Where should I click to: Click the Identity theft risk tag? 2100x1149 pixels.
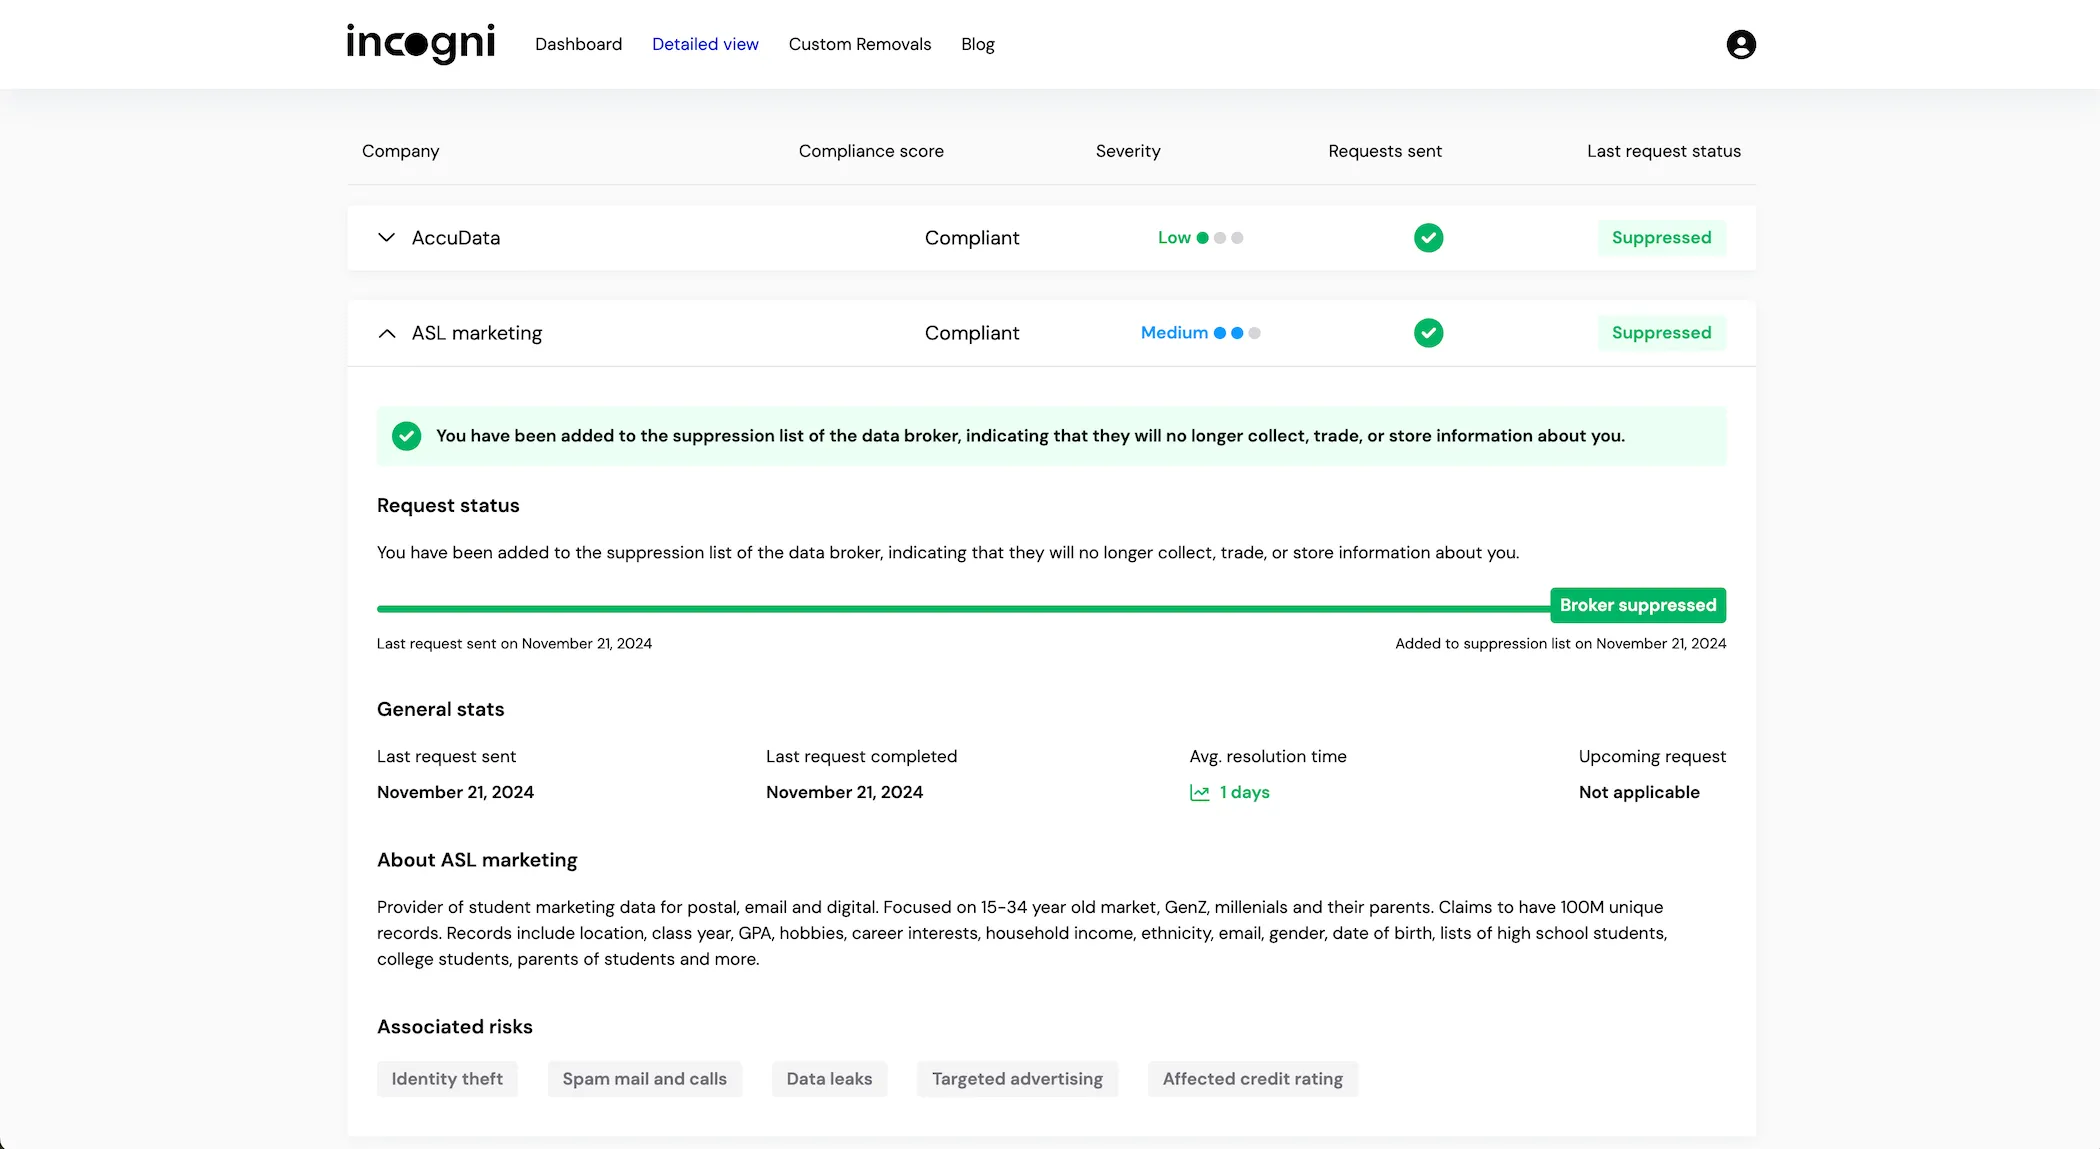pos(447,1079)
